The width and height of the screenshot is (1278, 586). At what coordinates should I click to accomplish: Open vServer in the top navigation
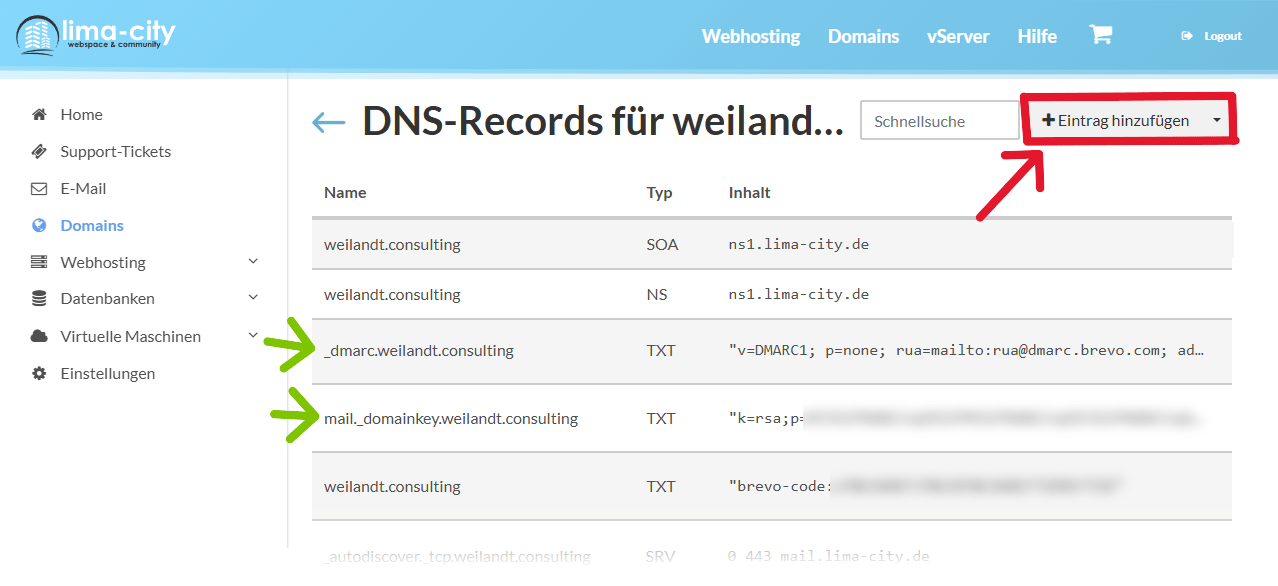958,36
